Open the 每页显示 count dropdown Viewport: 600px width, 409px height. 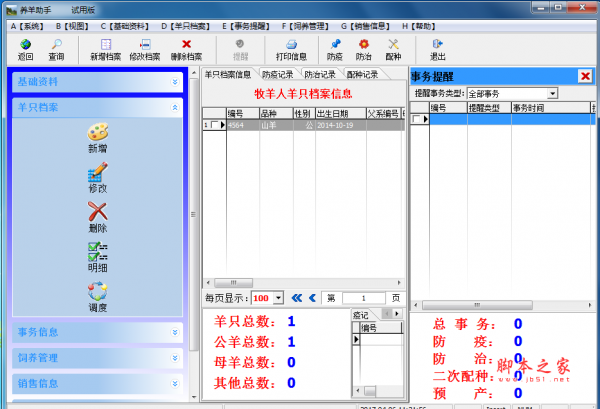click(x=279, y=298)
